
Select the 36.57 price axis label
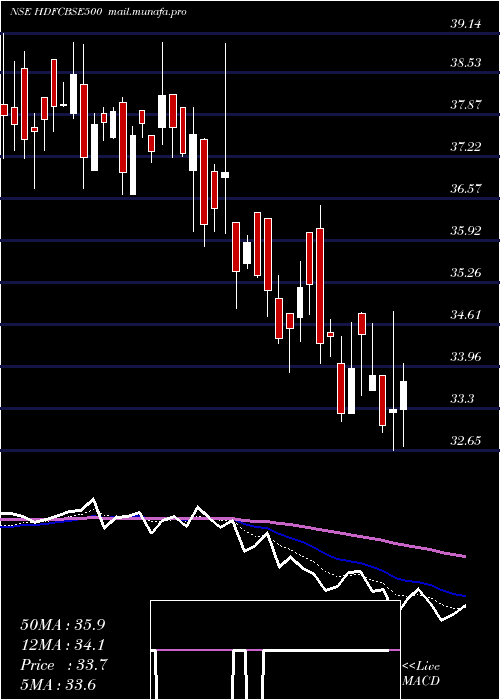tap(466, 188)
